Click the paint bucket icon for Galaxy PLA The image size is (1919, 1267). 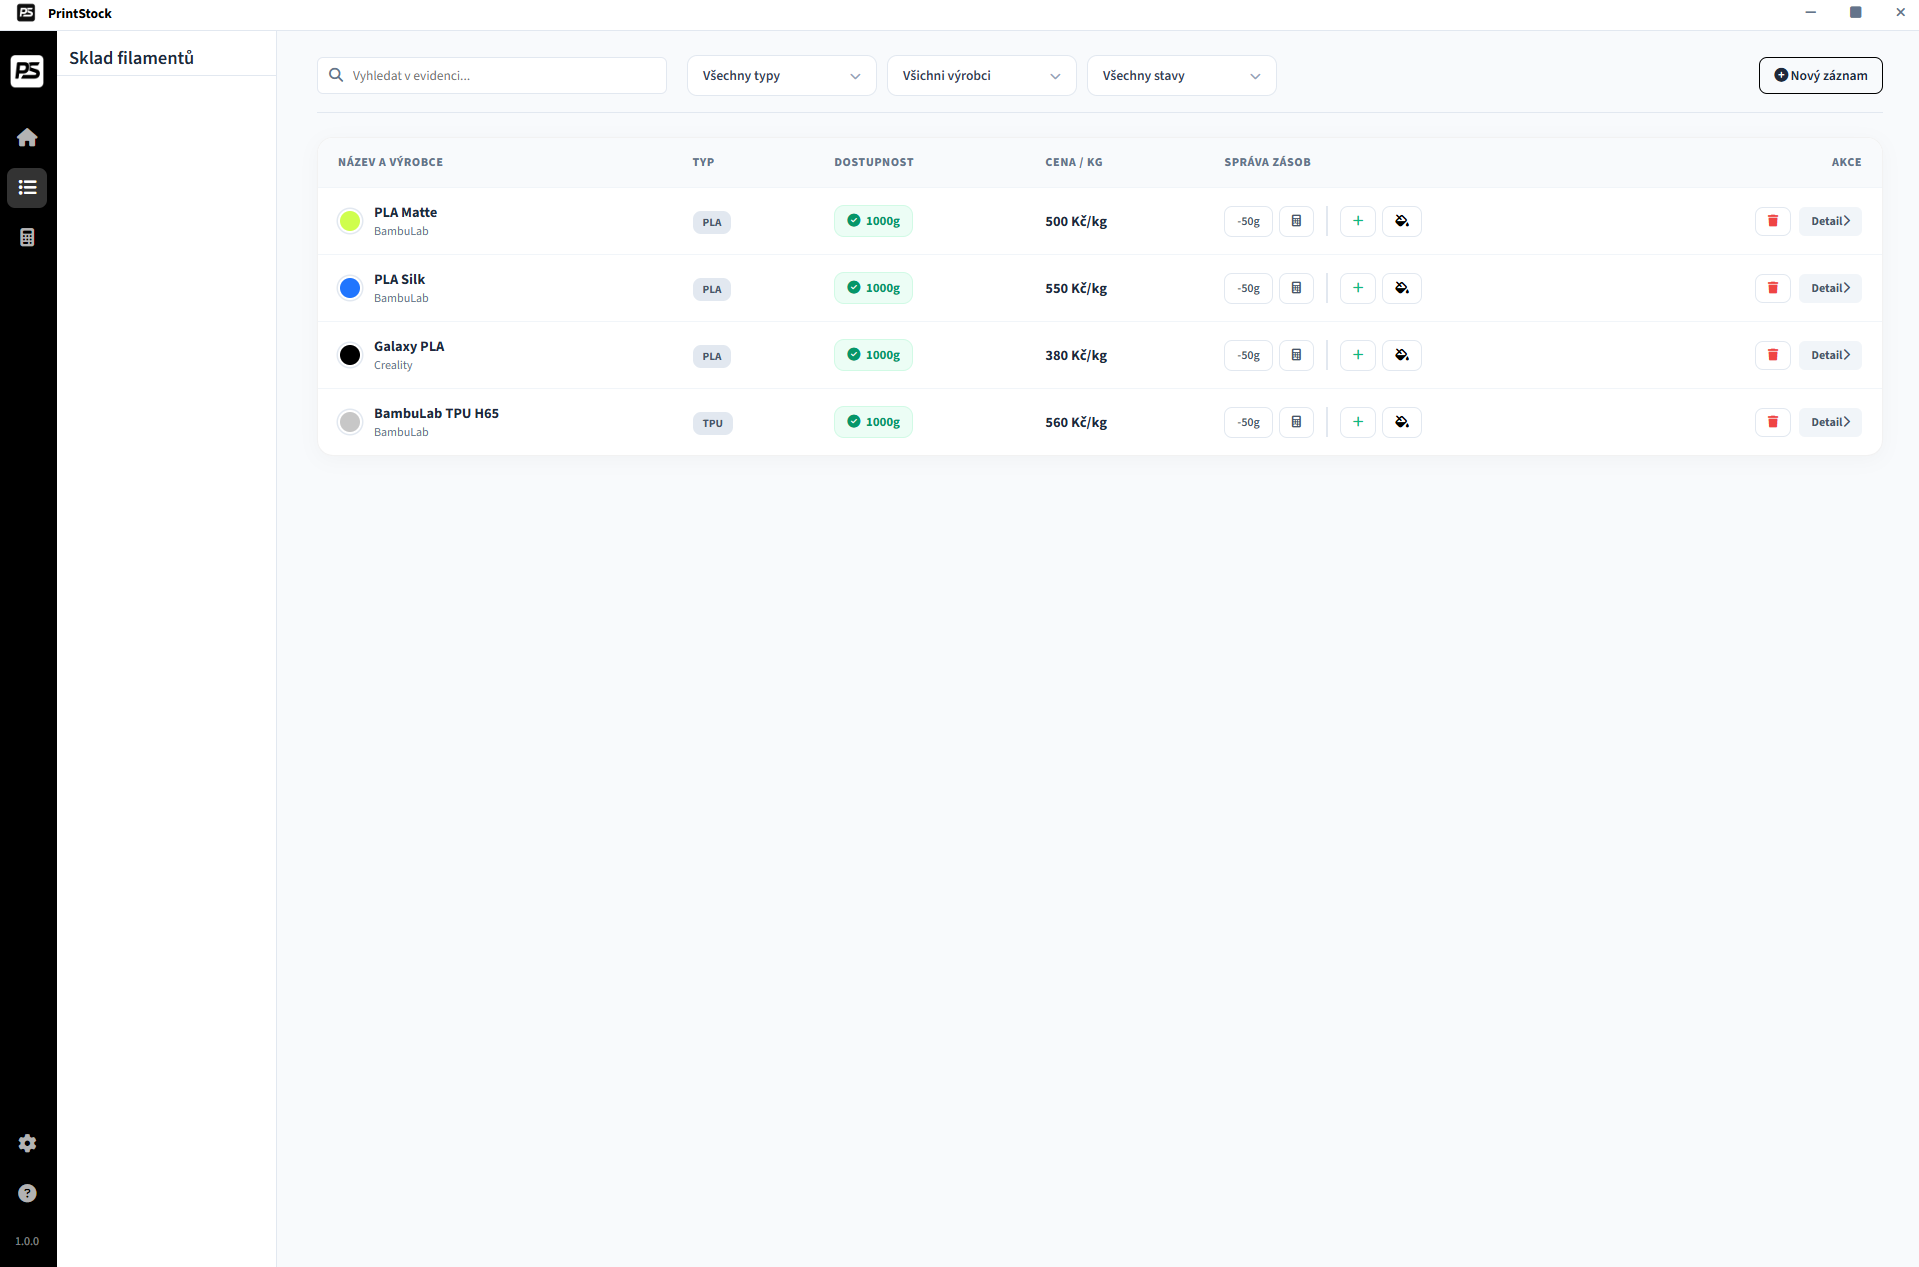[1401, 355]
